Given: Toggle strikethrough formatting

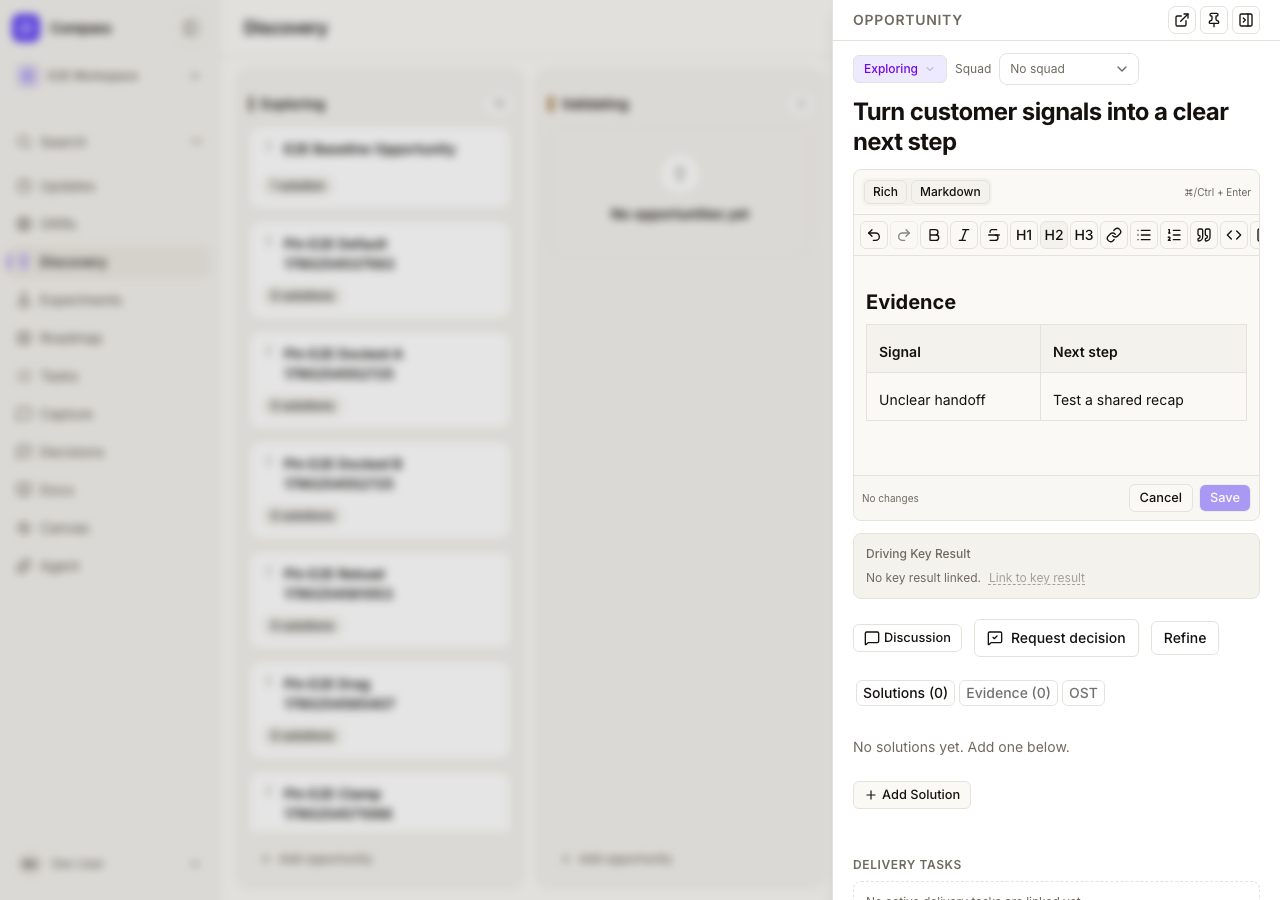Looking at the screenshot, I should (994, 235).
